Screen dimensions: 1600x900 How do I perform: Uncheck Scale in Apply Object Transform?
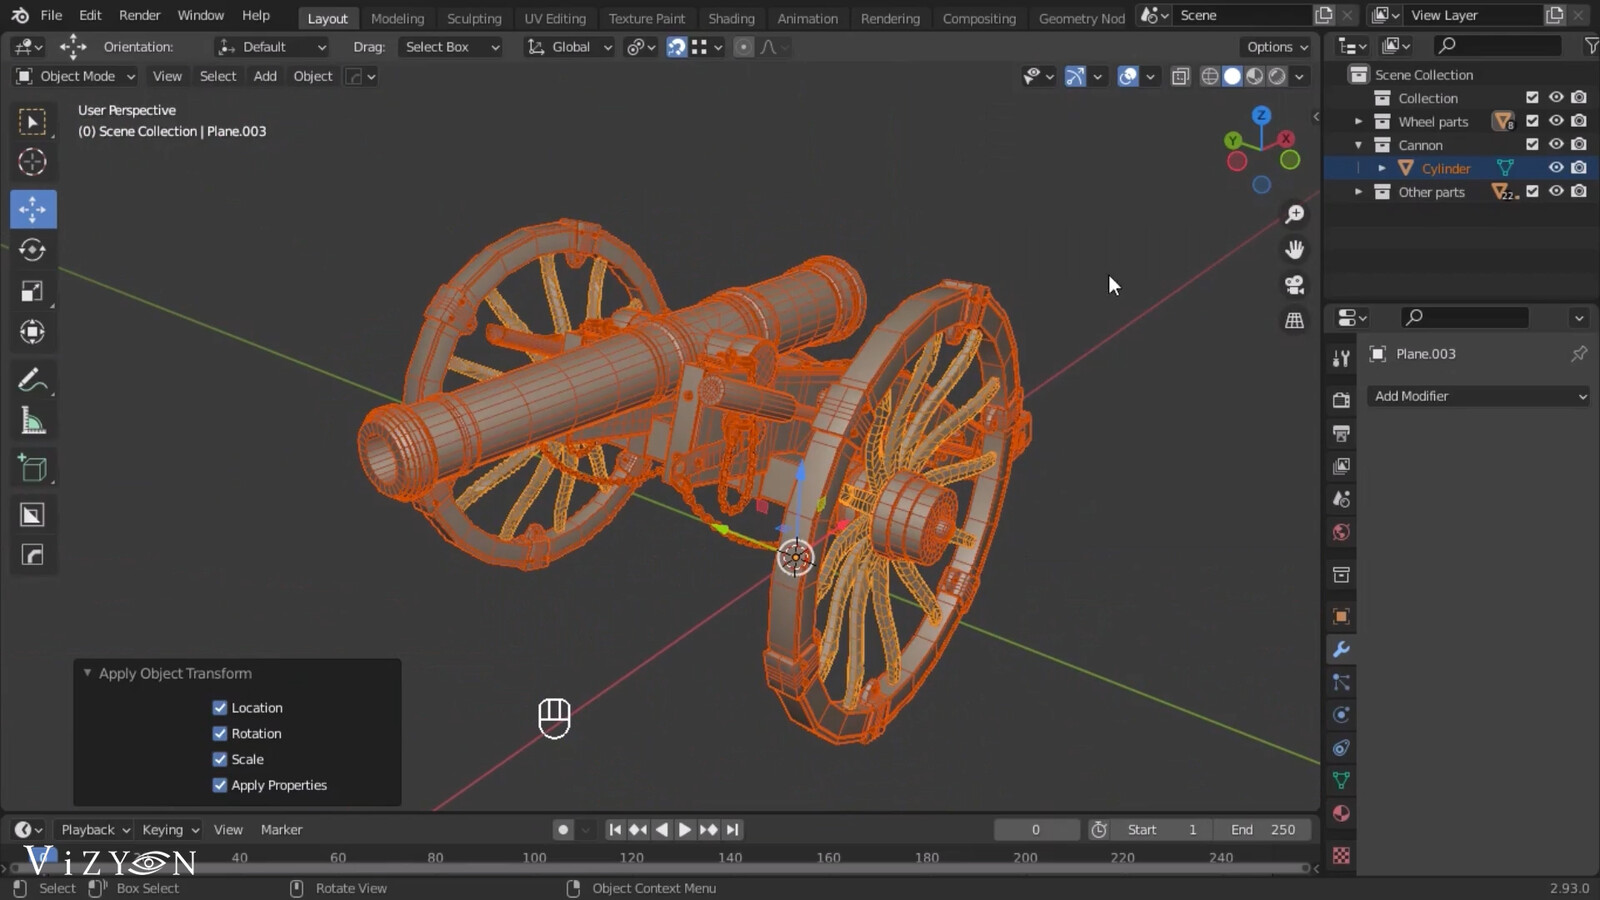(x=220, y=759)
